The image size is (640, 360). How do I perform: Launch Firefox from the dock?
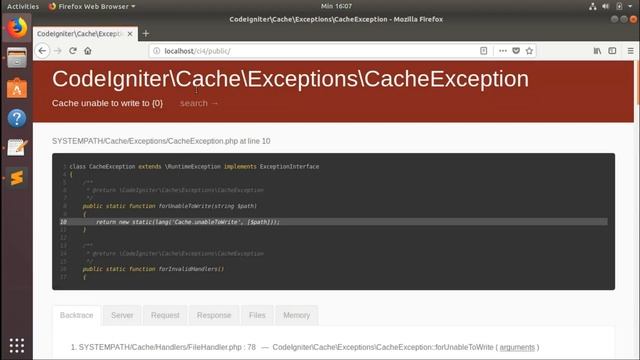(17, 28)
